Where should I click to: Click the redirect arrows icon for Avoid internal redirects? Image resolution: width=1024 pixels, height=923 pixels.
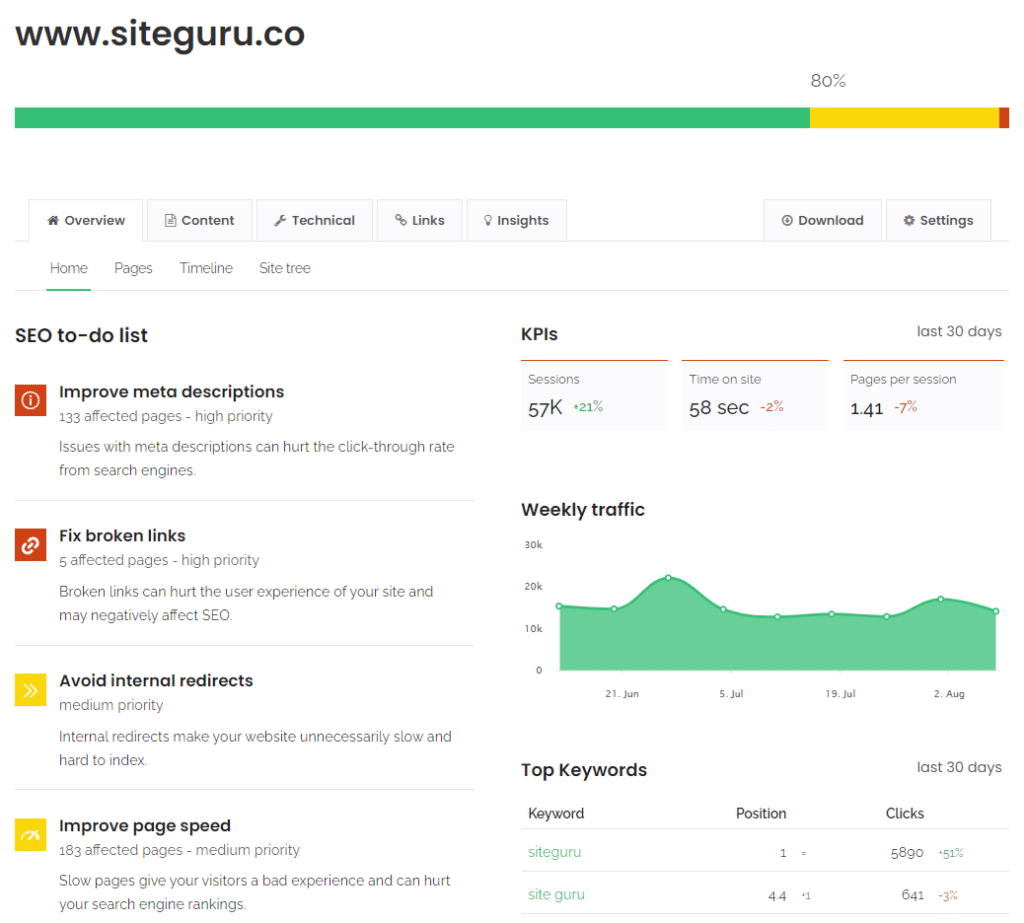(x=30, y=689)
